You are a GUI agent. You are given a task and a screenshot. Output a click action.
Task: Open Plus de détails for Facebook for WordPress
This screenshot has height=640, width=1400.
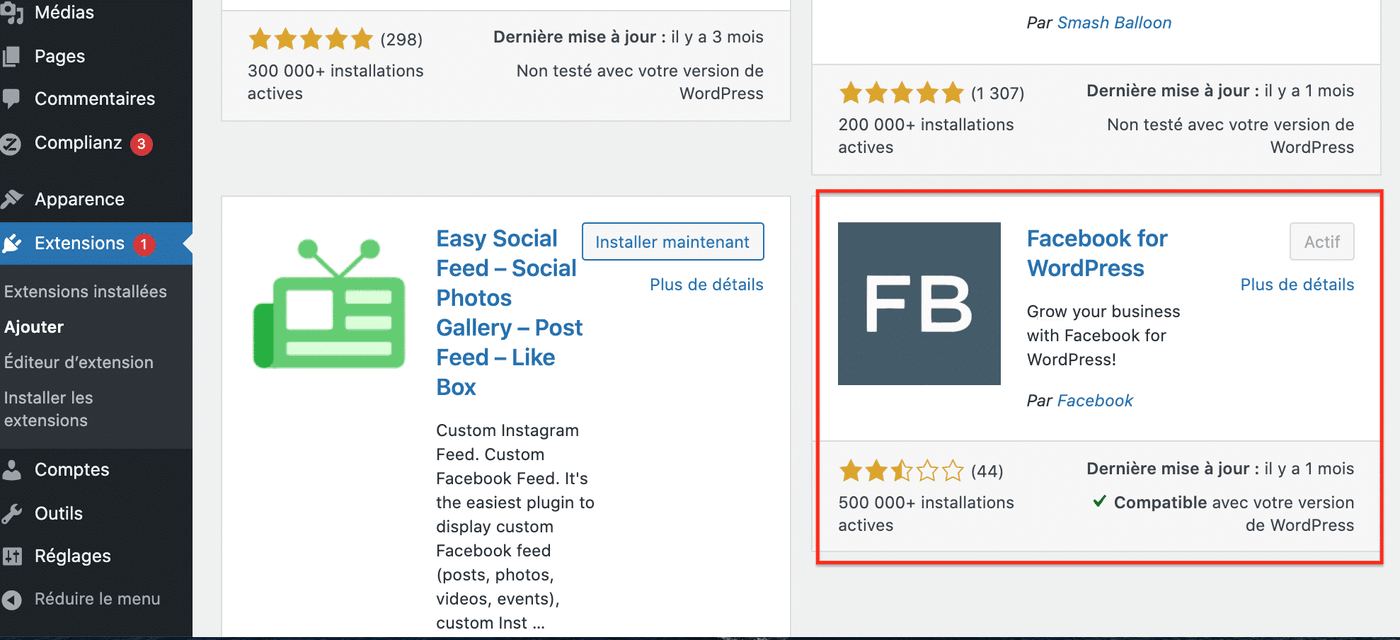pos(1297,284)
